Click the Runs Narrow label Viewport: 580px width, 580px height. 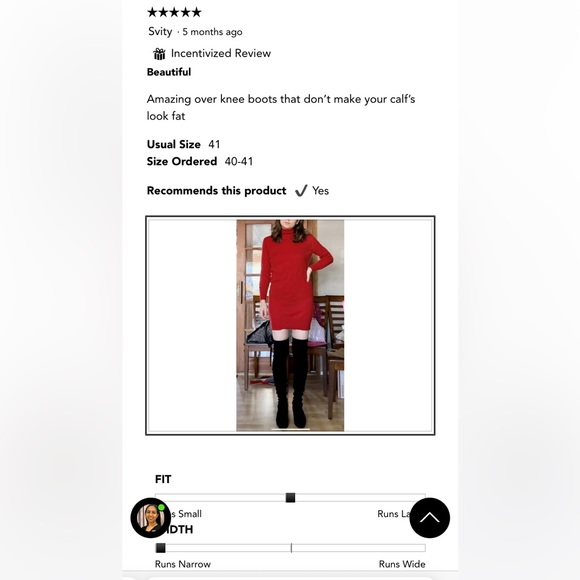(183, 564)
